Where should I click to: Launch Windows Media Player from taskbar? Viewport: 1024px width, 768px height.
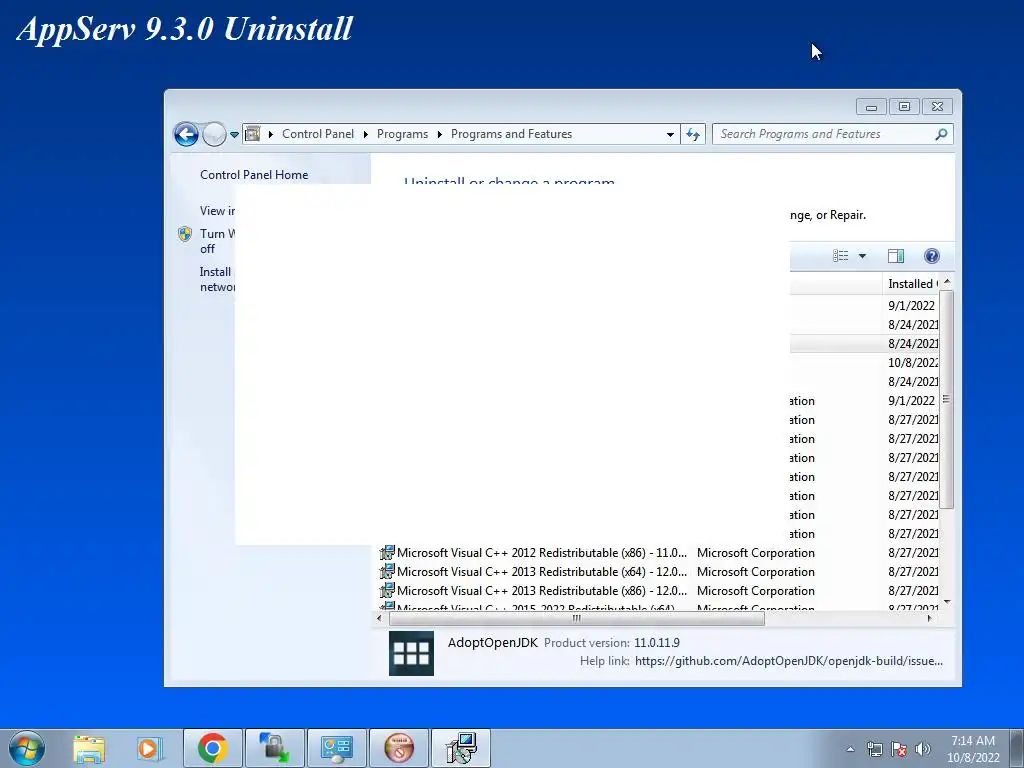[150, 748]
